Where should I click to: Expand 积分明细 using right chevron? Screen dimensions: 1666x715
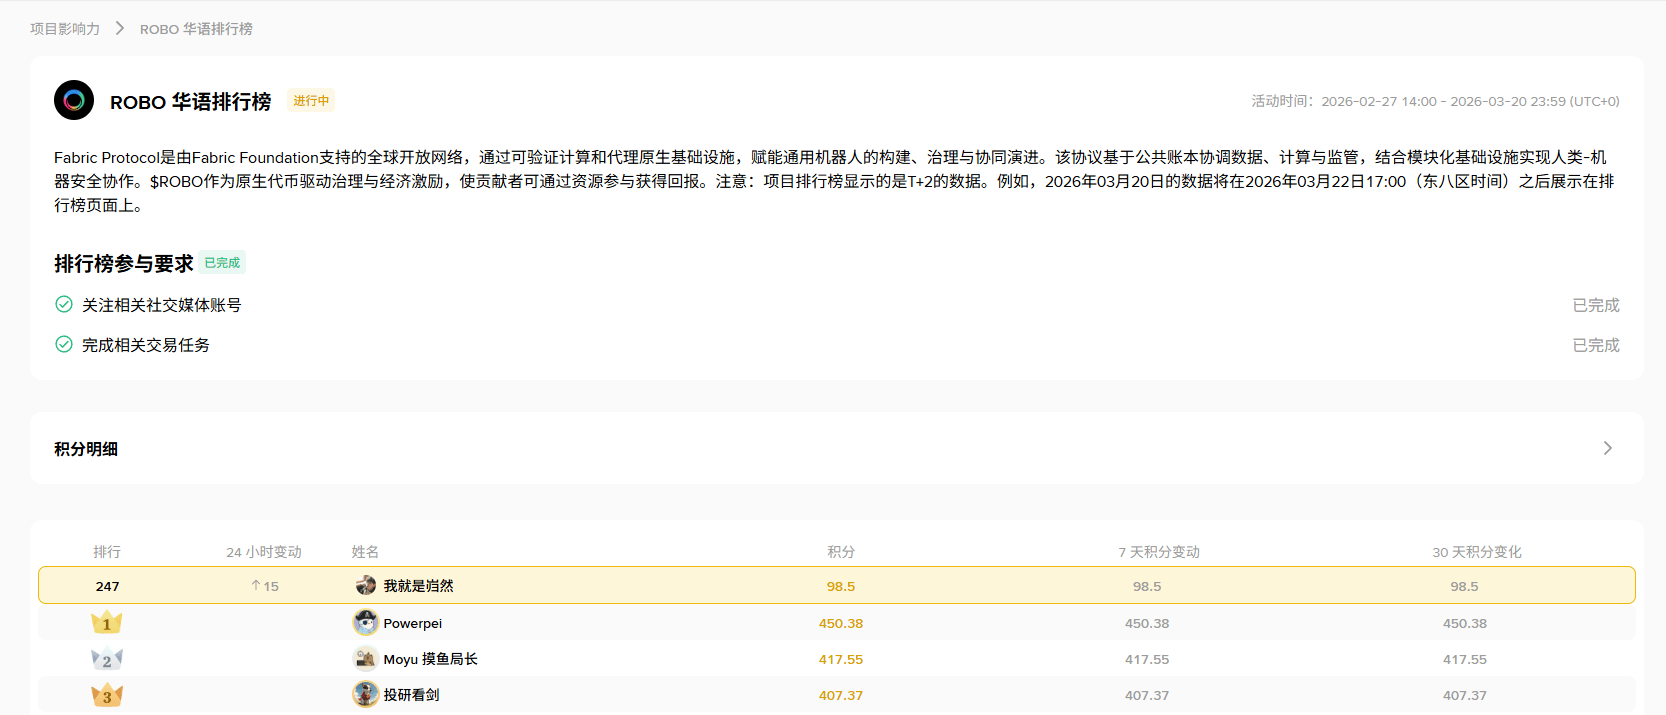pyautogui.click(x=1608, y=448)
